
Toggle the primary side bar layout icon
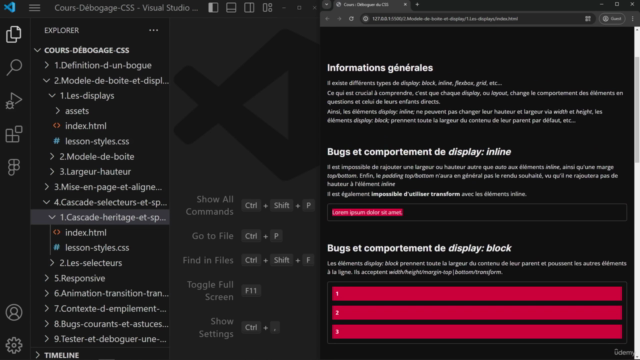tap(213, 8)
